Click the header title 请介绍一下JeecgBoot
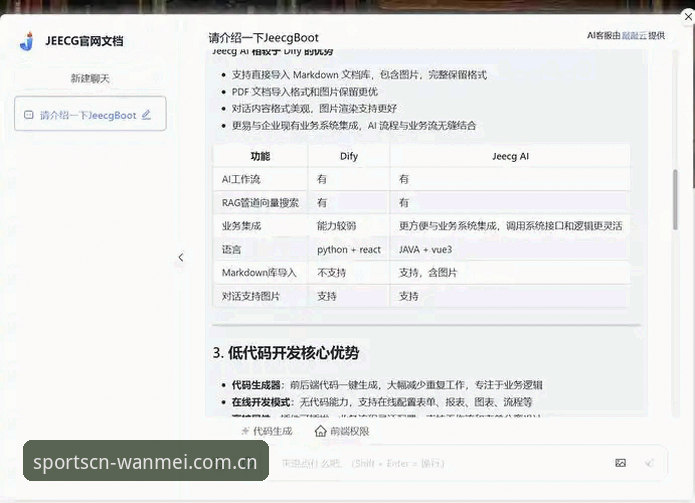Image resolution: width=695 pixels, height=503 pixels. point(263,38)
